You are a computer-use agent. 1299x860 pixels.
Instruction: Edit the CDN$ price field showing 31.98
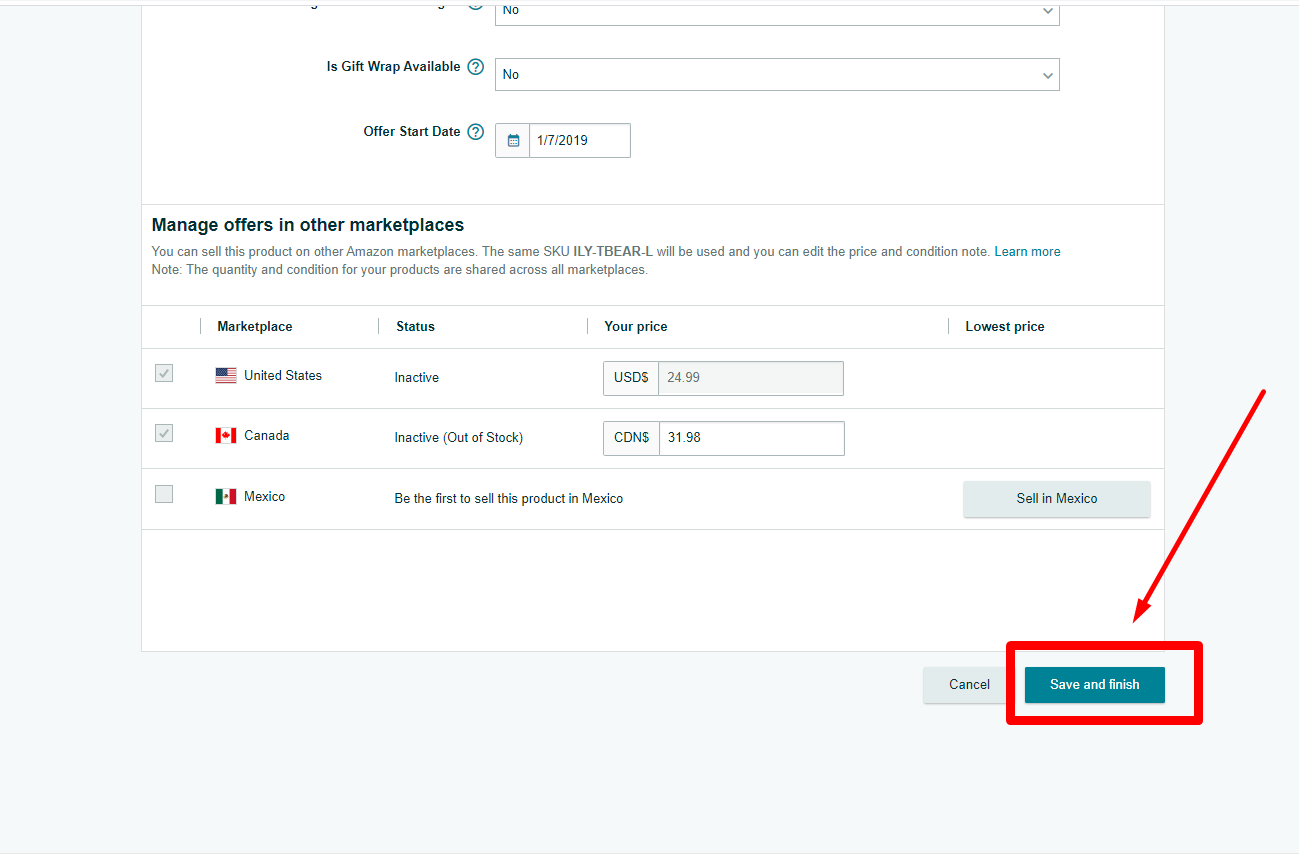(751, 438)
